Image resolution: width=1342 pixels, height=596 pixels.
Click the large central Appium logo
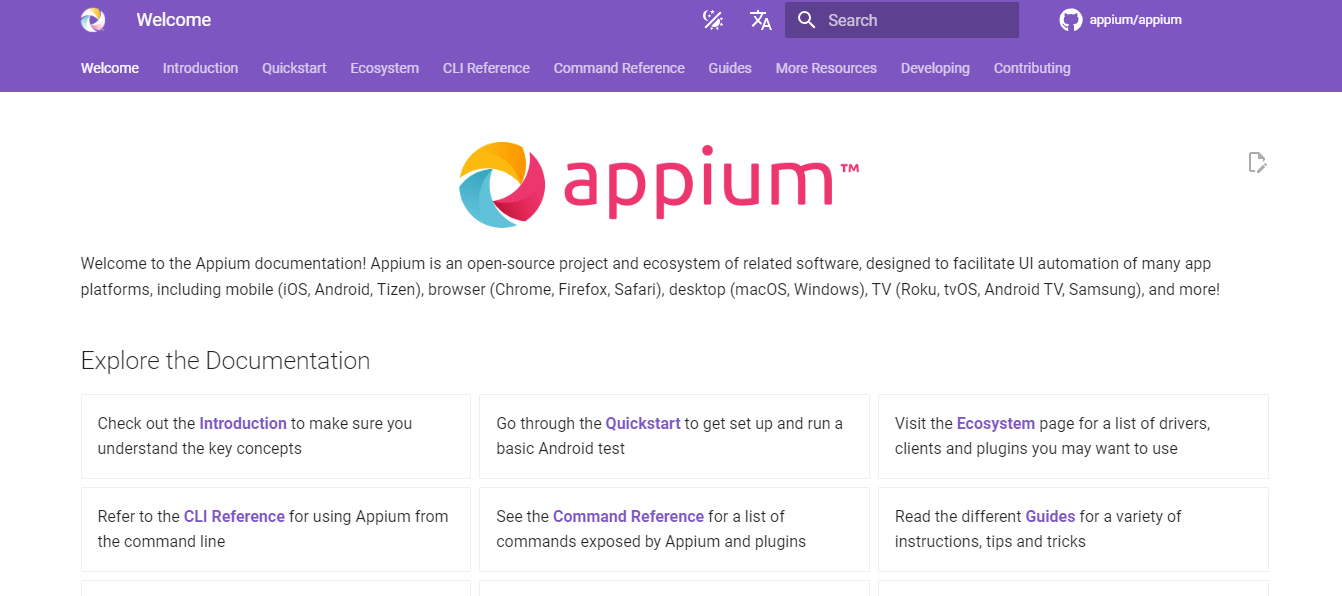coord(658,185)
